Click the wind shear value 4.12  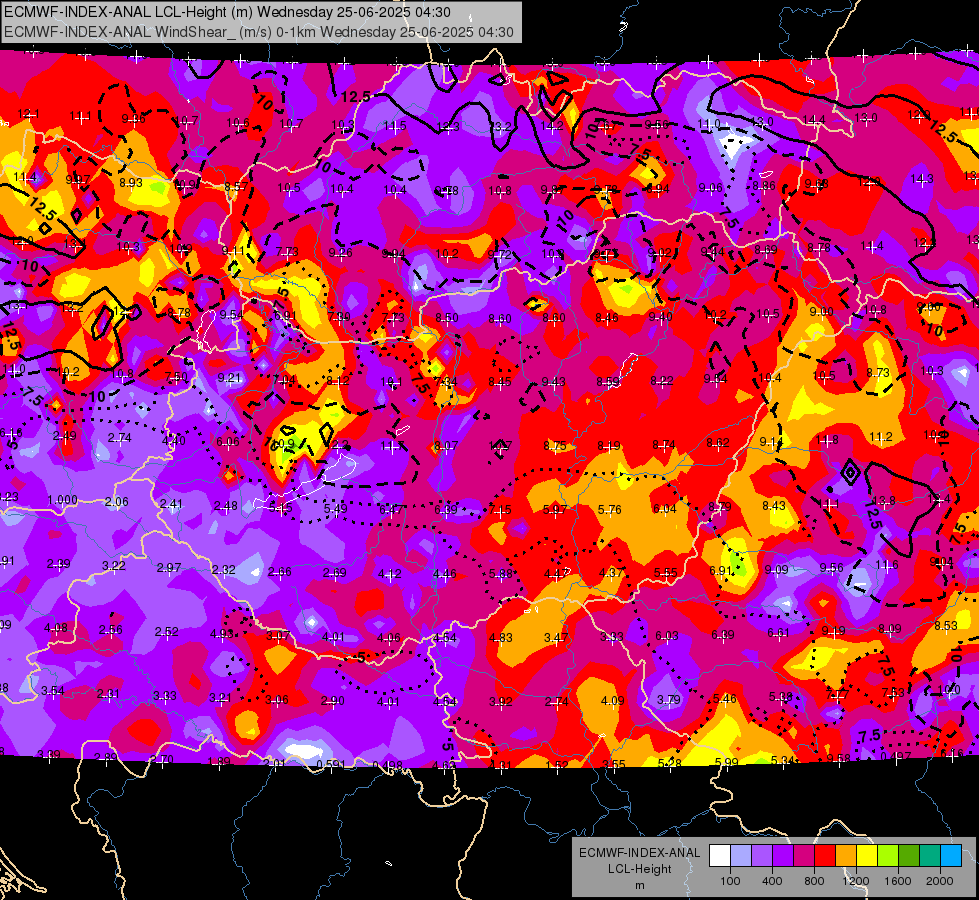tap(390, 573)
